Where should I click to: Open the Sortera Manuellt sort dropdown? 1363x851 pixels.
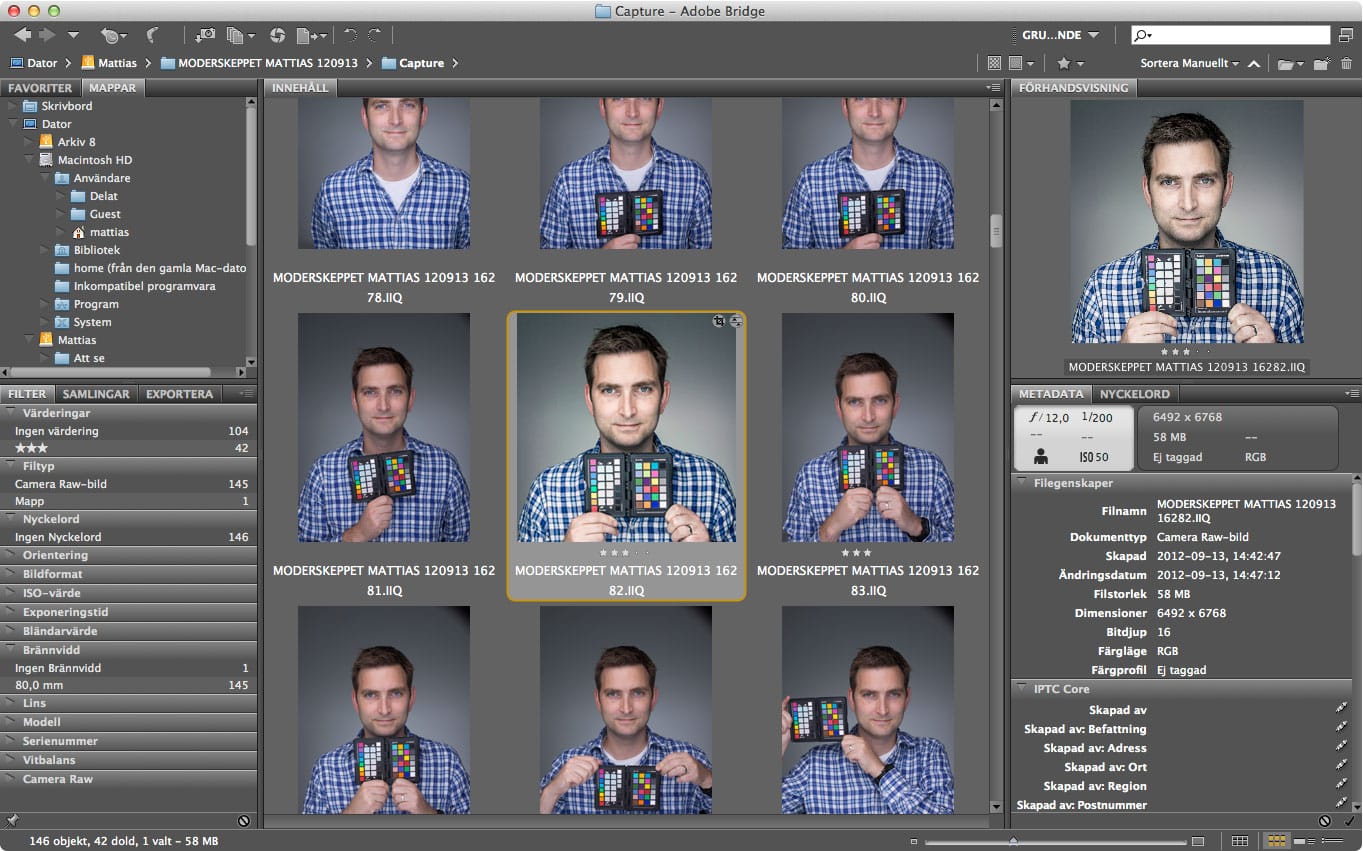click(1189, 63)
